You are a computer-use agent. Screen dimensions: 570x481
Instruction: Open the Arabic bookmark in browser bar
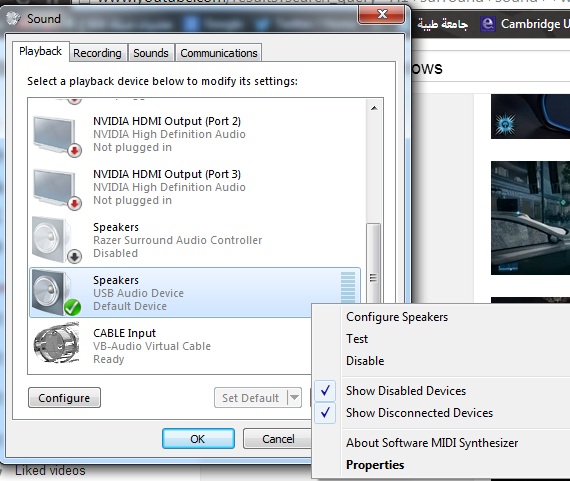click(x=442, y=24)
